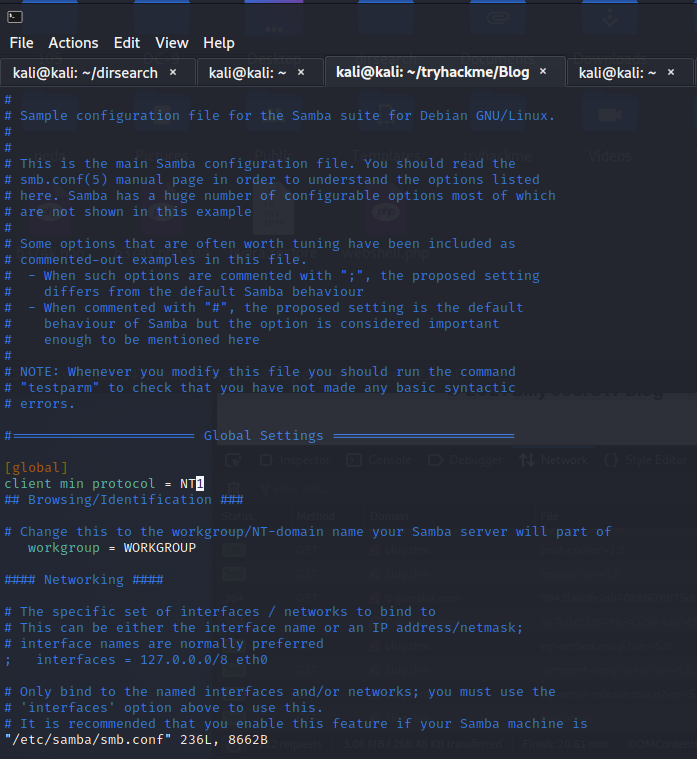Close the last kali@kali: ~ tab
This screenshot has width=697, height=759.
click(671, 72)
